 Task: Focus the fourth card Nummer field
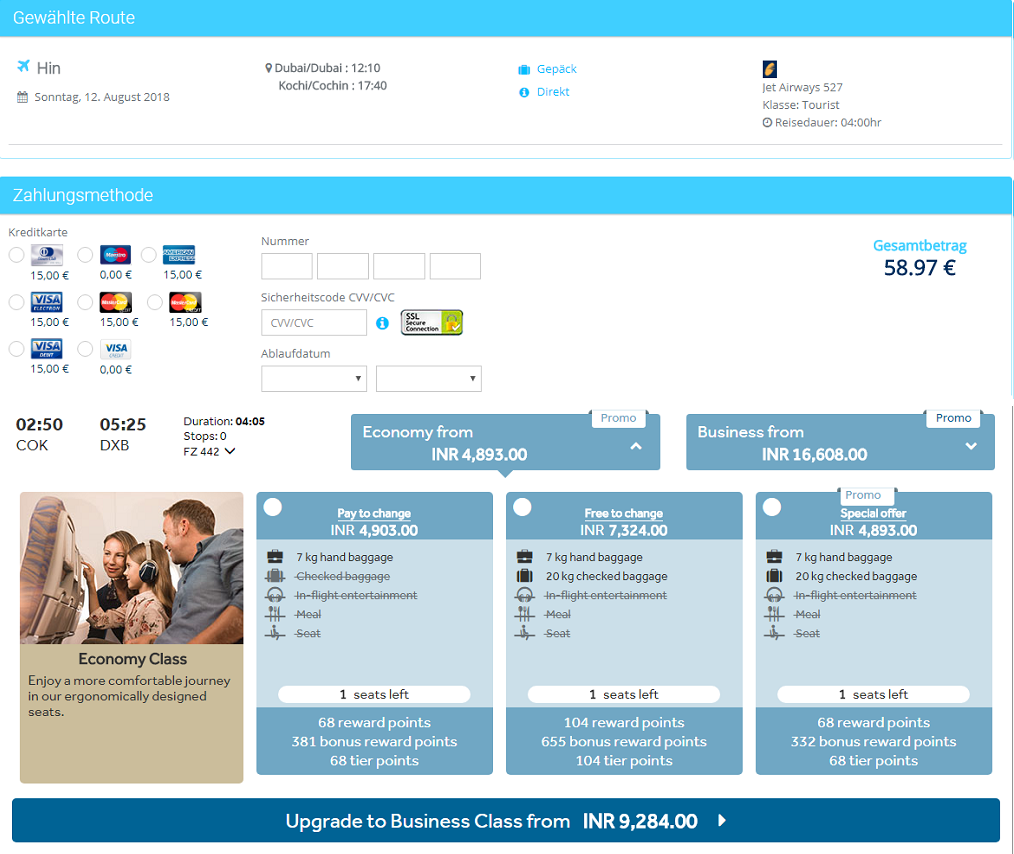(x=455, y=266)
